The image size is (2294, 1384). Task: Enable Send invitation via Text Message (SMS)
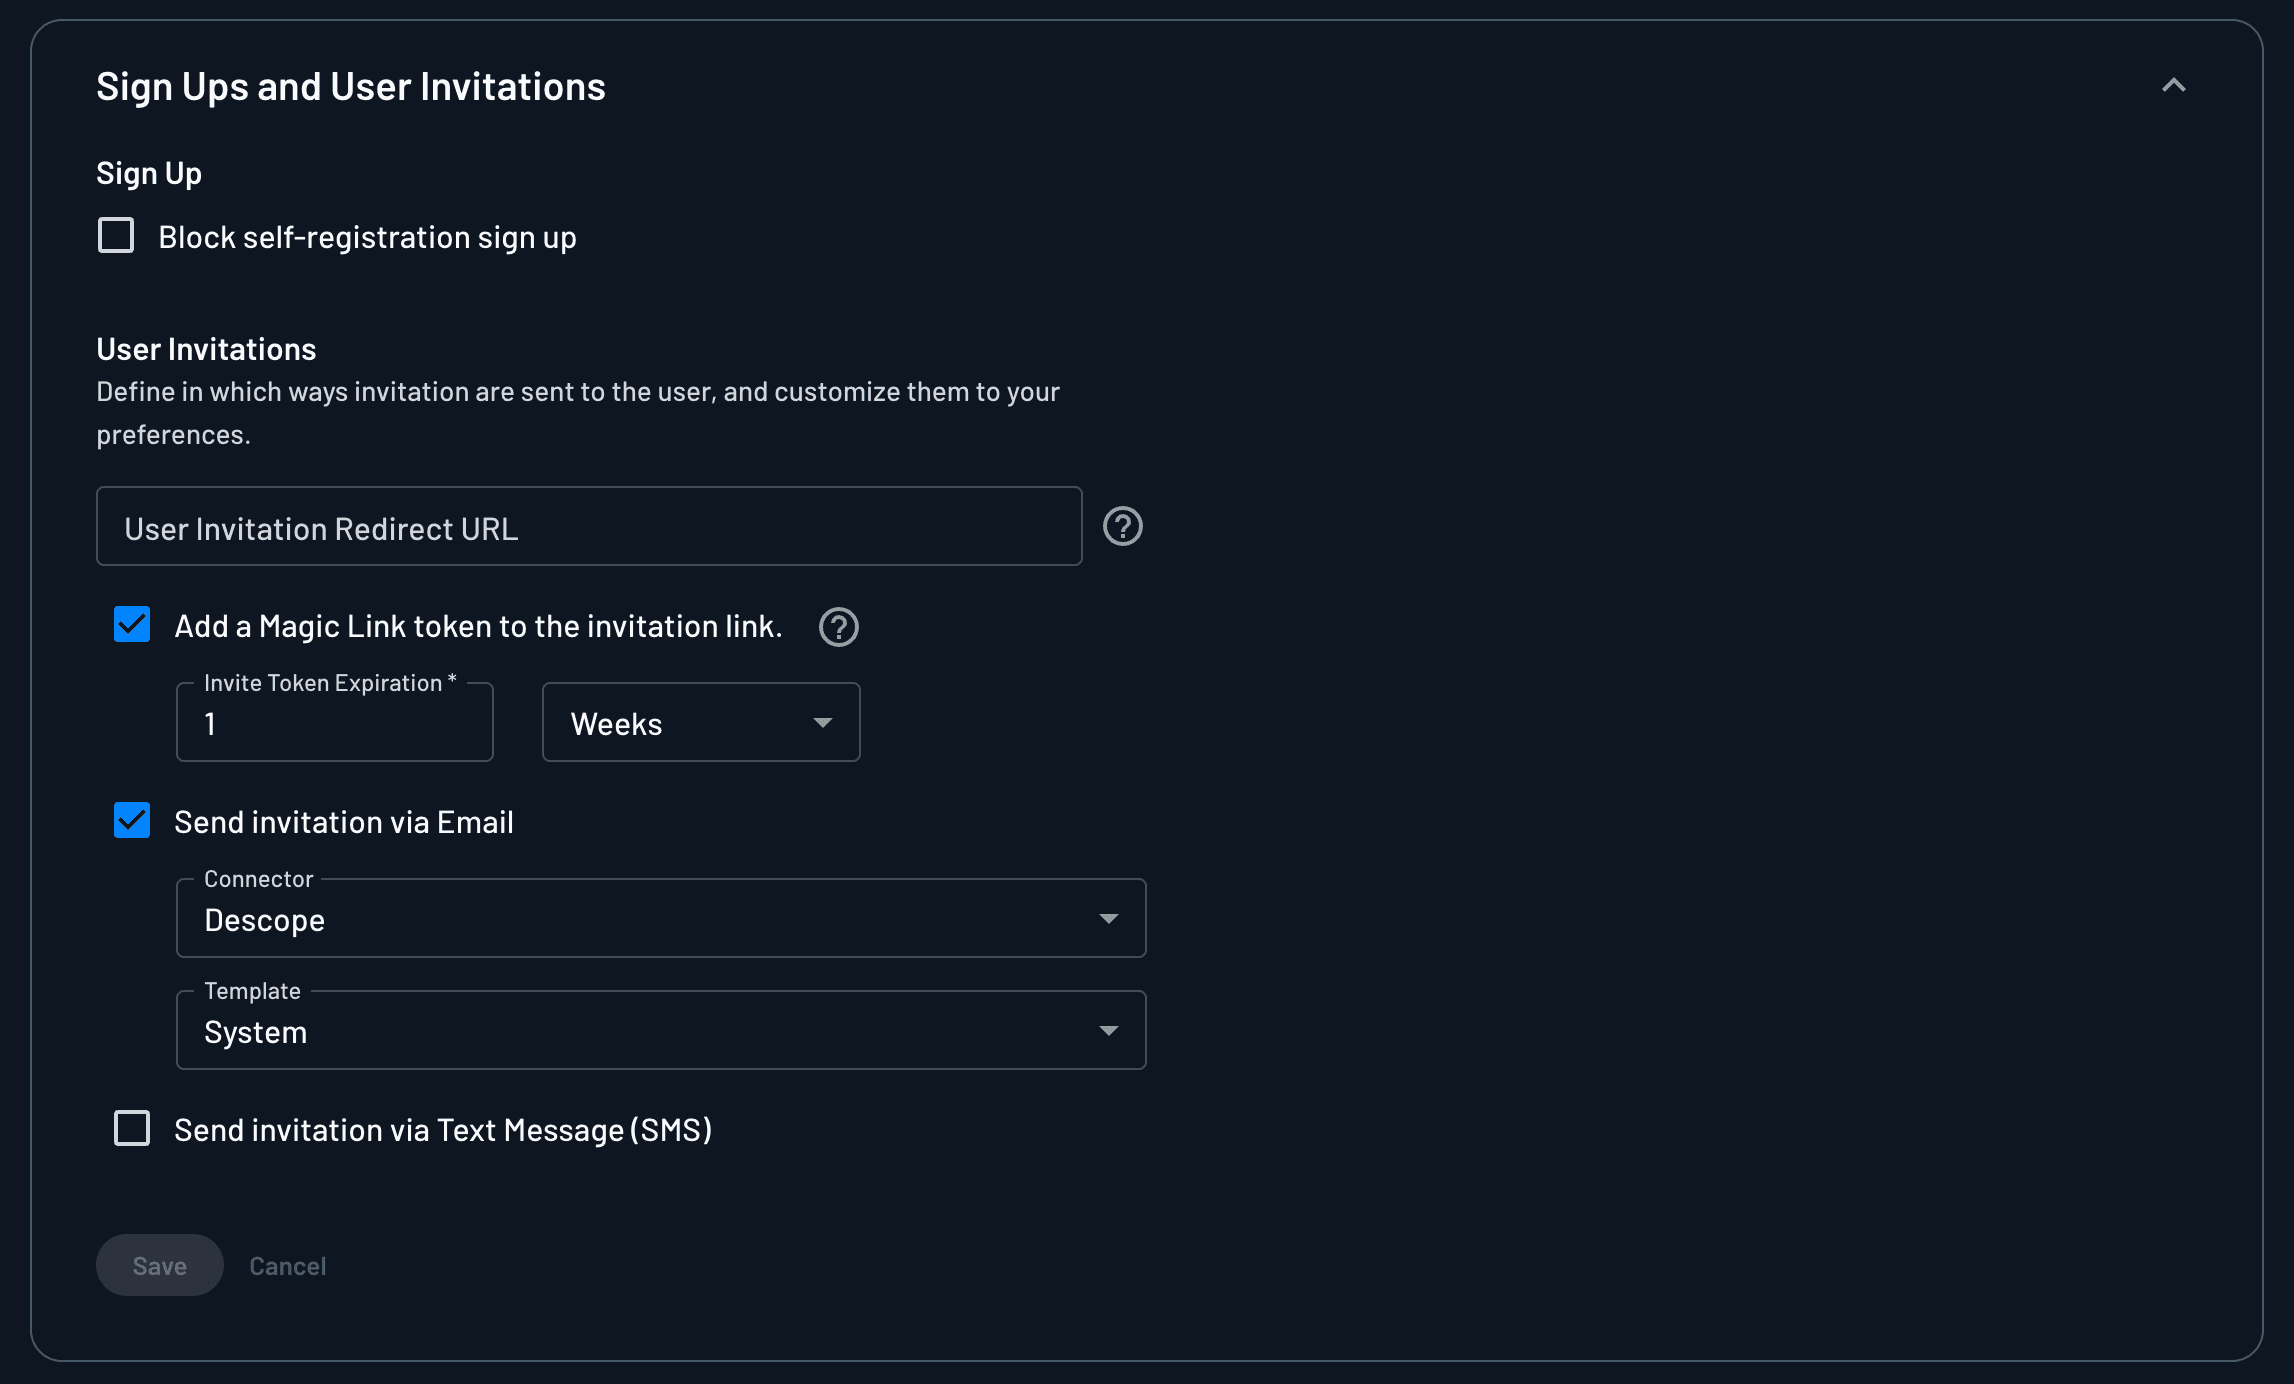[x=131, y=1129]
